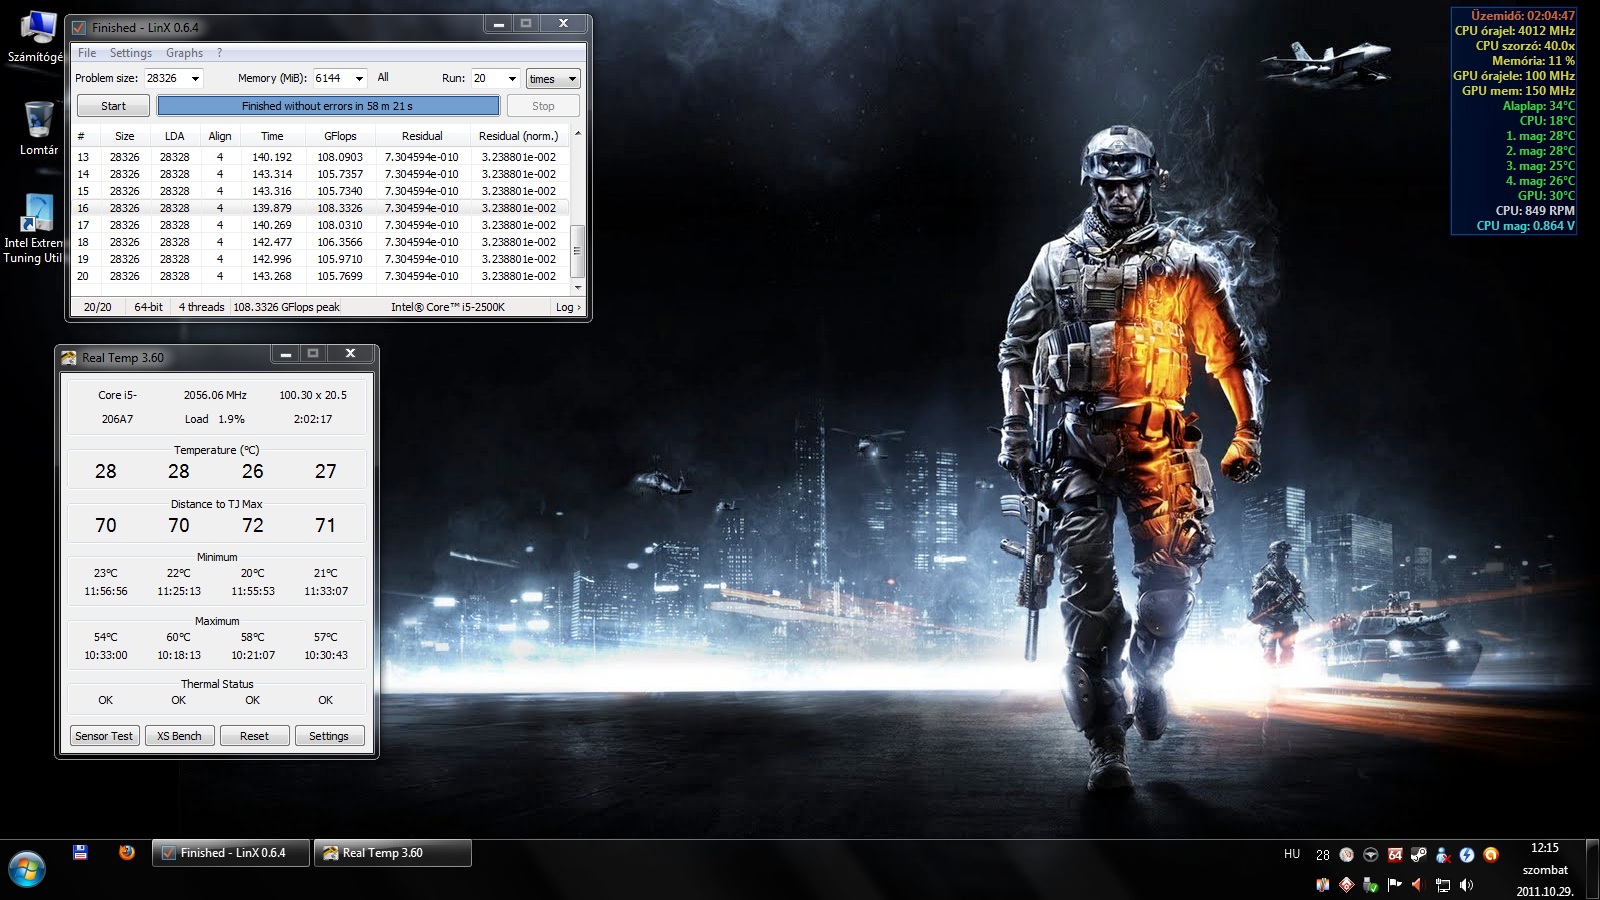Click Sensor Test in Real Temp
The image size is (1600, 900).
coord(104,736)
